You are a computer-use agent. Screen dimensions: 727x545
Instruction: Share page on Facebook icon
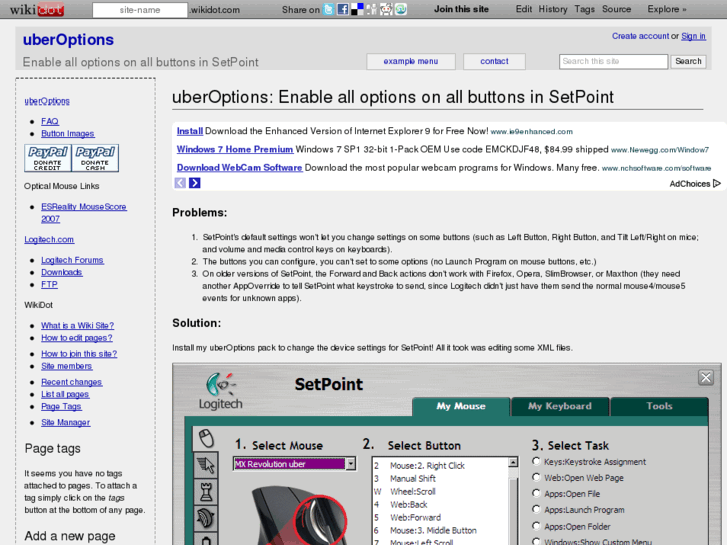pyautogui.click(x=343, y=9)
